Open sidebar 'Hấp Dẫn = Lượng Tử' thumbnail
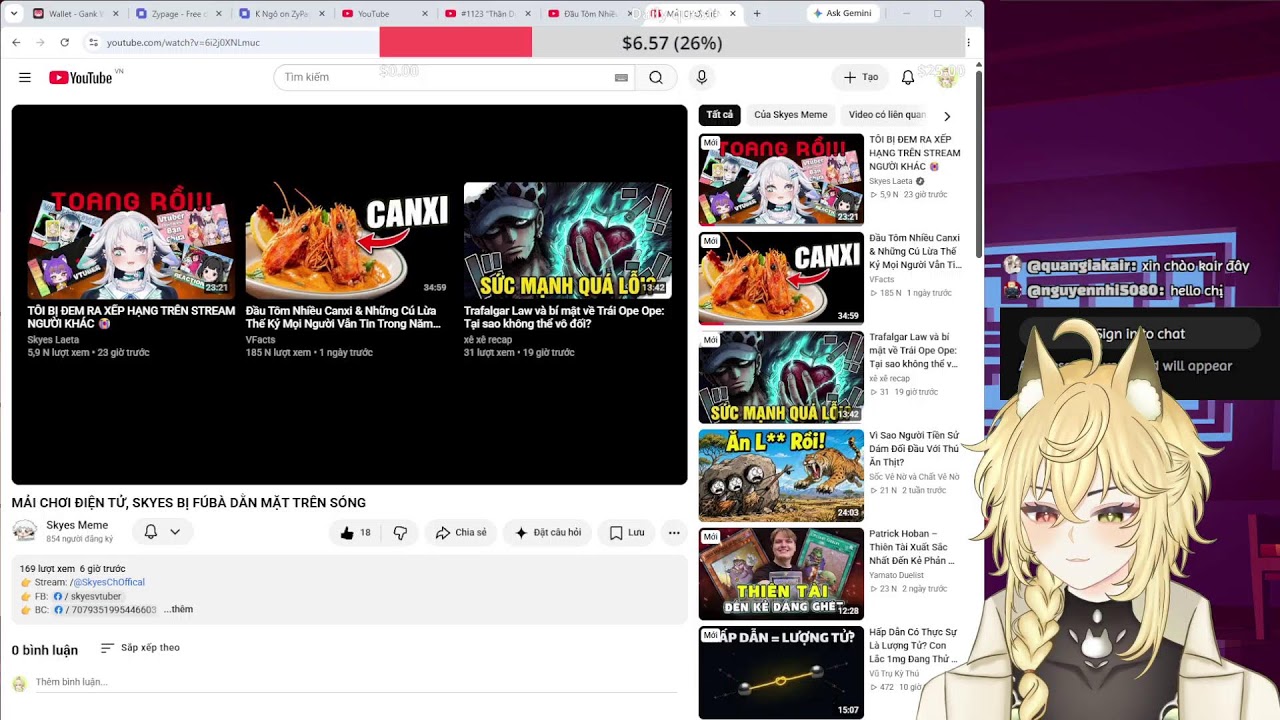This screenshot has height=720, width=1280. click(781, 673)
